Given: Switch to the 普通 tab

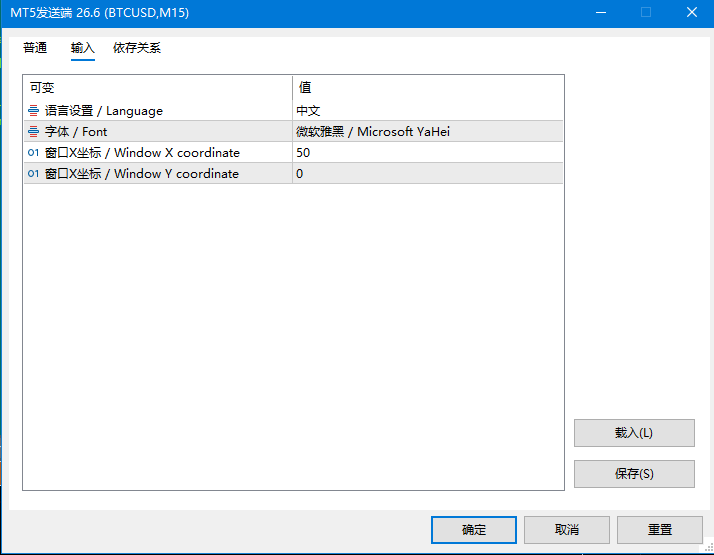Looking at the screenshot, I should coord(35,48).
